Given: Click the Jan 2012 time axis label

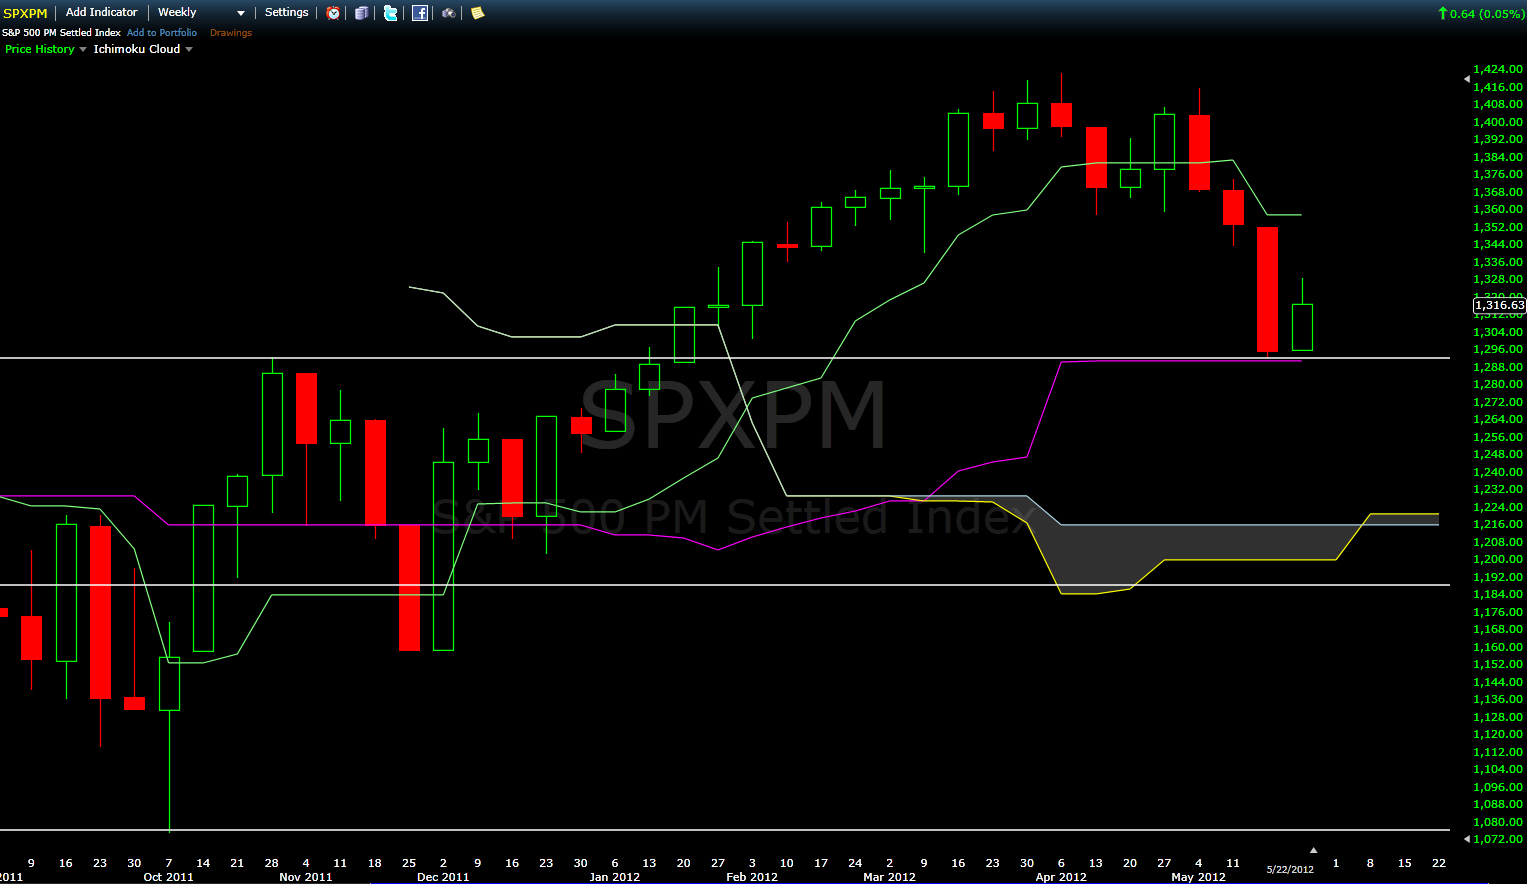Looking at the screenshot, I should coord(615,877).
